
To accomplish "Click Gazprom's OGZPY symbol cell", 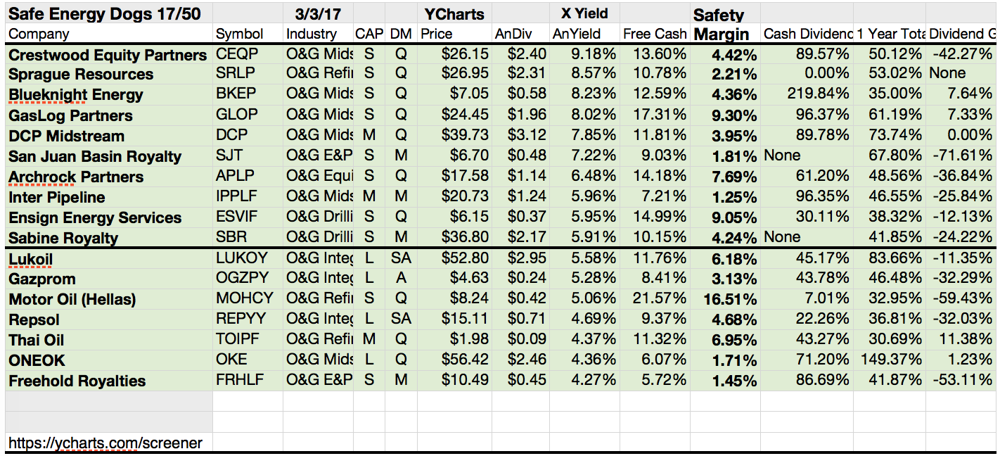I will [248, 279].
